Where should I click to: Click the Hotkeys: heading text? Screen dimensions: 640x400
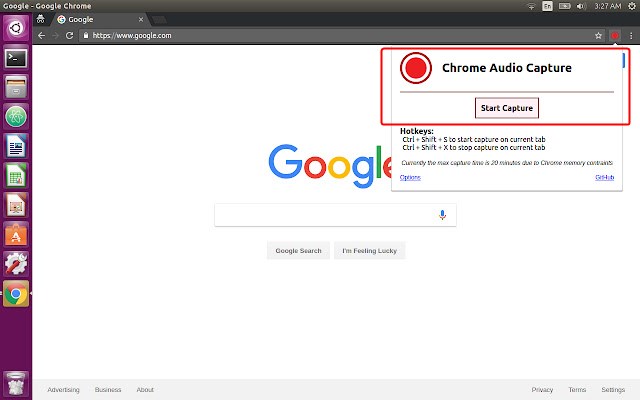pos(417,131)
